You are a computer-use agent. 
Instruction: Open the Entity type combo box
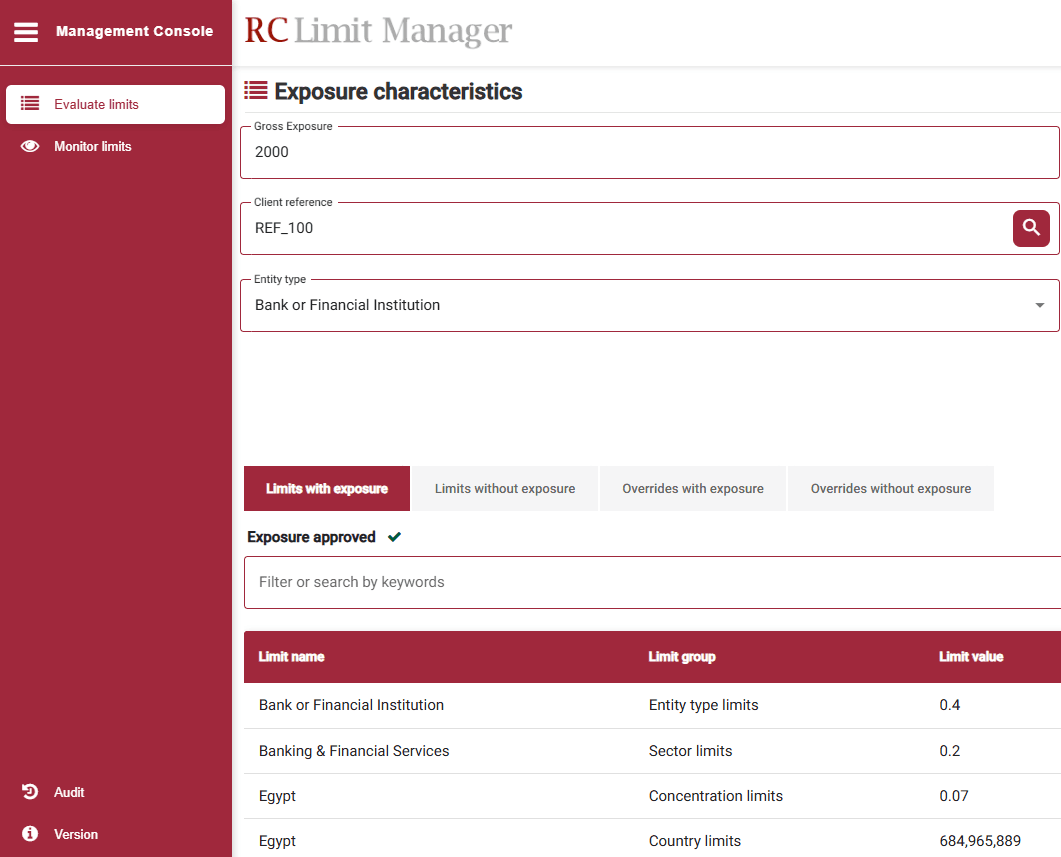[x=650, y=305]
